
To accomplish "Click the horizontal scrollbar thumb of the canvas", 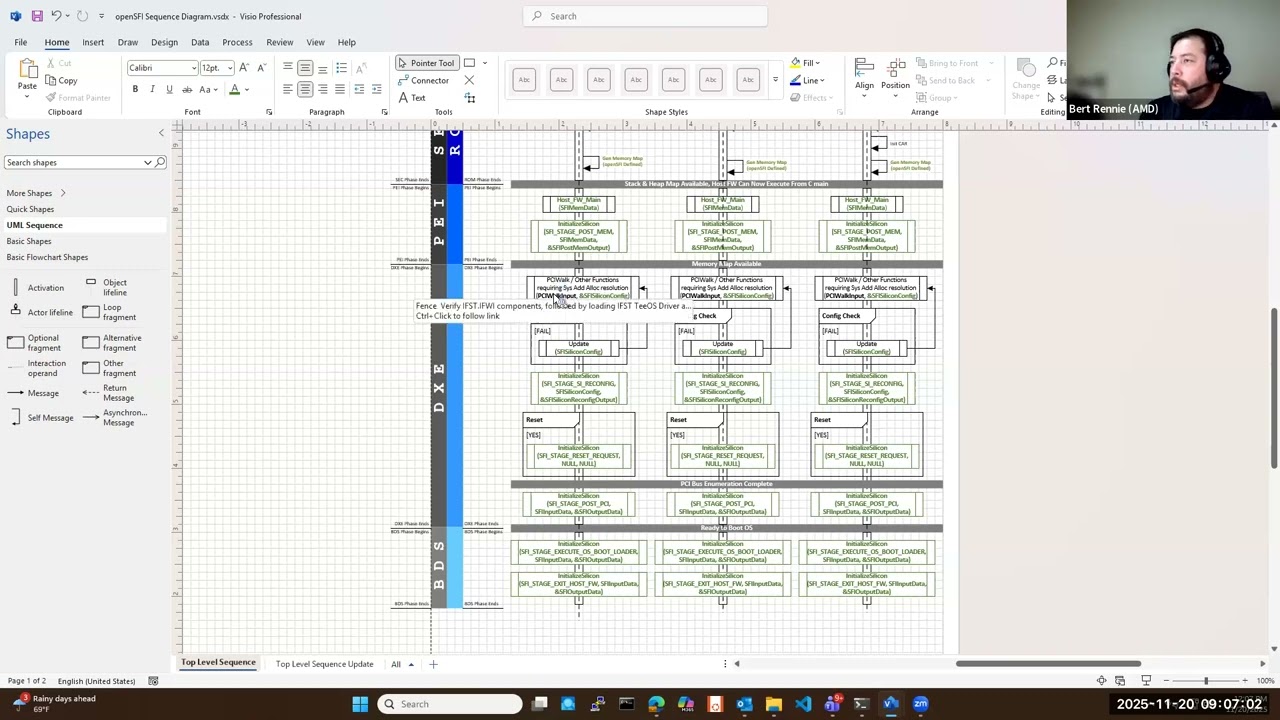I will (1048, 663).
